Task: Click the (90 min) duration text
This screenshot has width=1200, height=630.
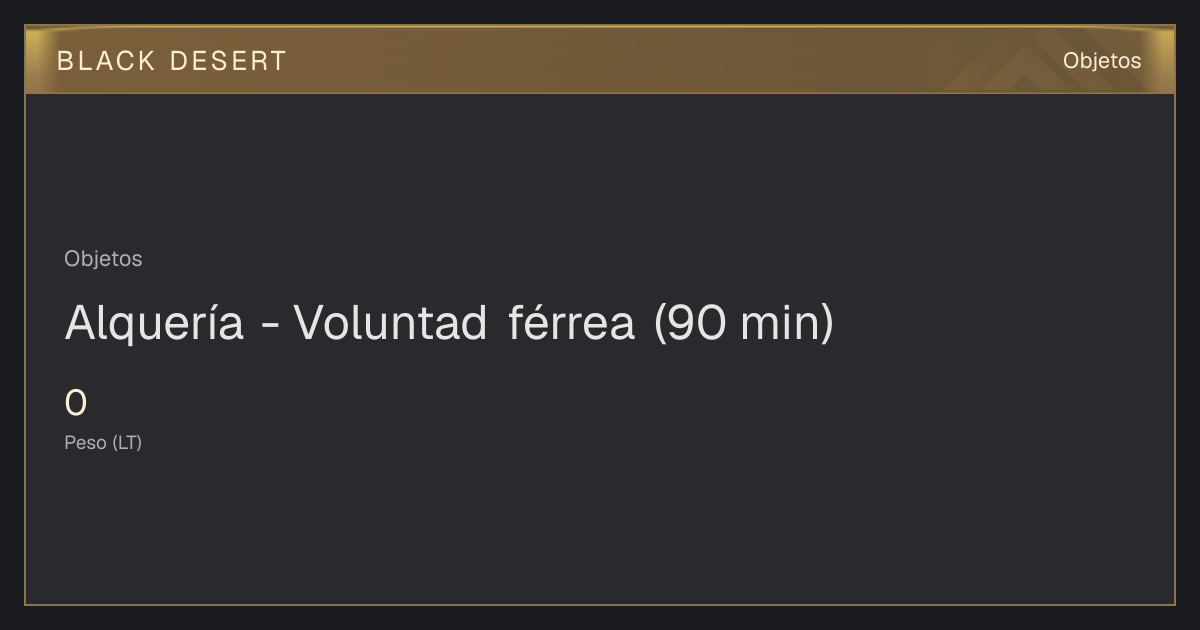Action: click(x=743, y=323)
